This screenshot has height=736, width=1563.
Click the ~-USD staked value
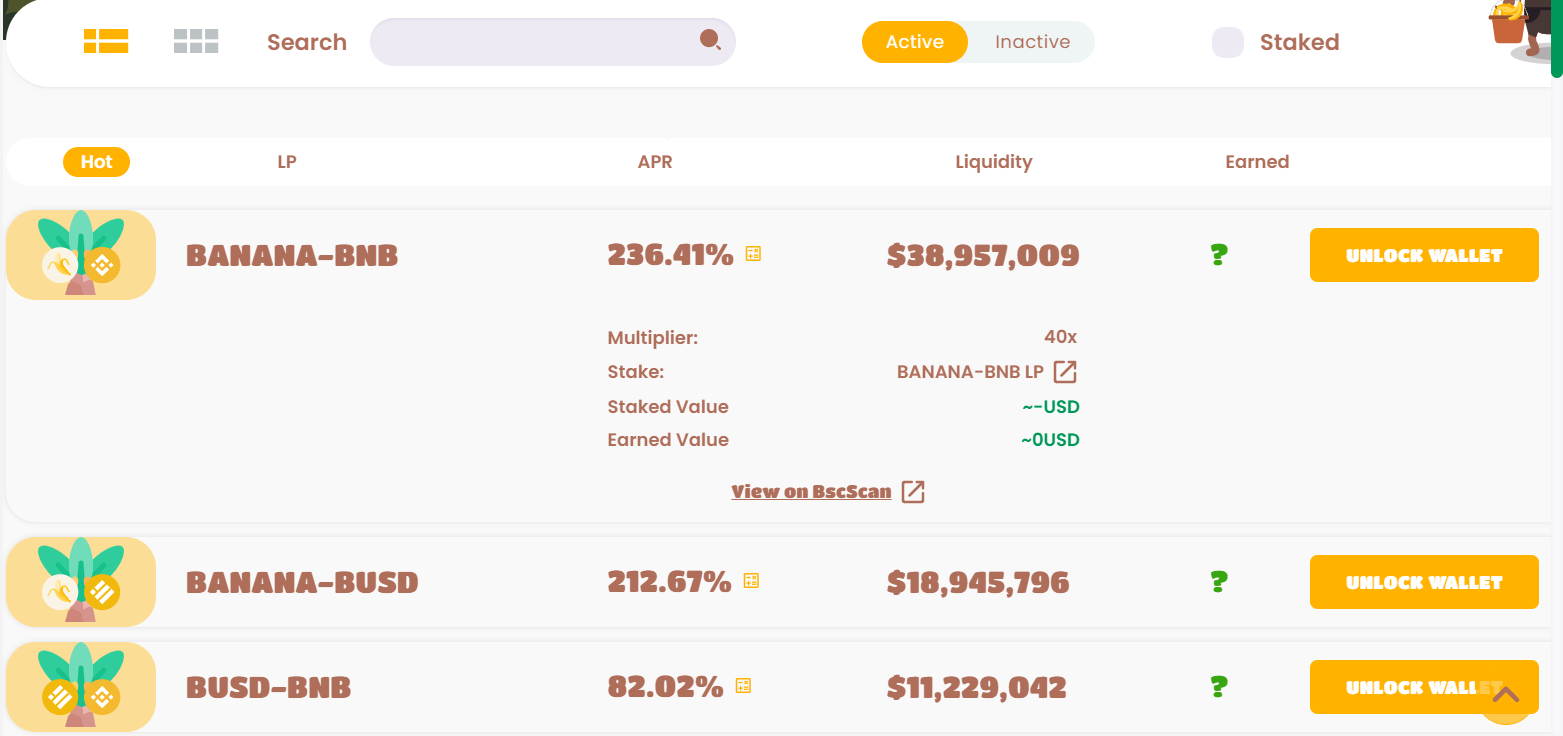pyautogui.click(x=1051, y=407)
